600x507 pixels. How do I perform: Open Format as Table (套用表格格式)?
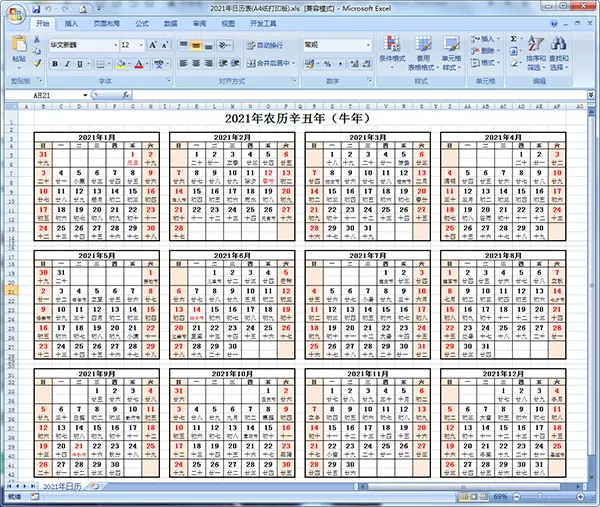pyautogui.click(x=423, y=53)
